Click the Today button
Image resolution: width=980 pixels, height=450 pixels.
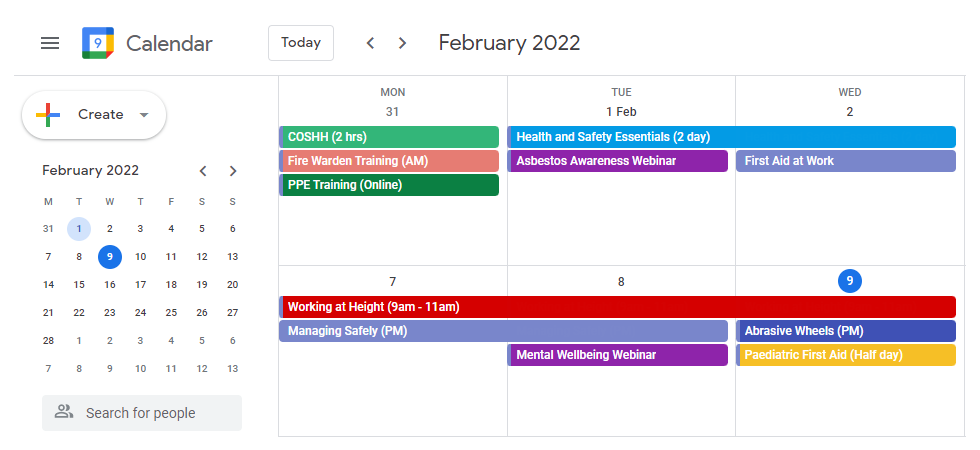click(301, 43)
